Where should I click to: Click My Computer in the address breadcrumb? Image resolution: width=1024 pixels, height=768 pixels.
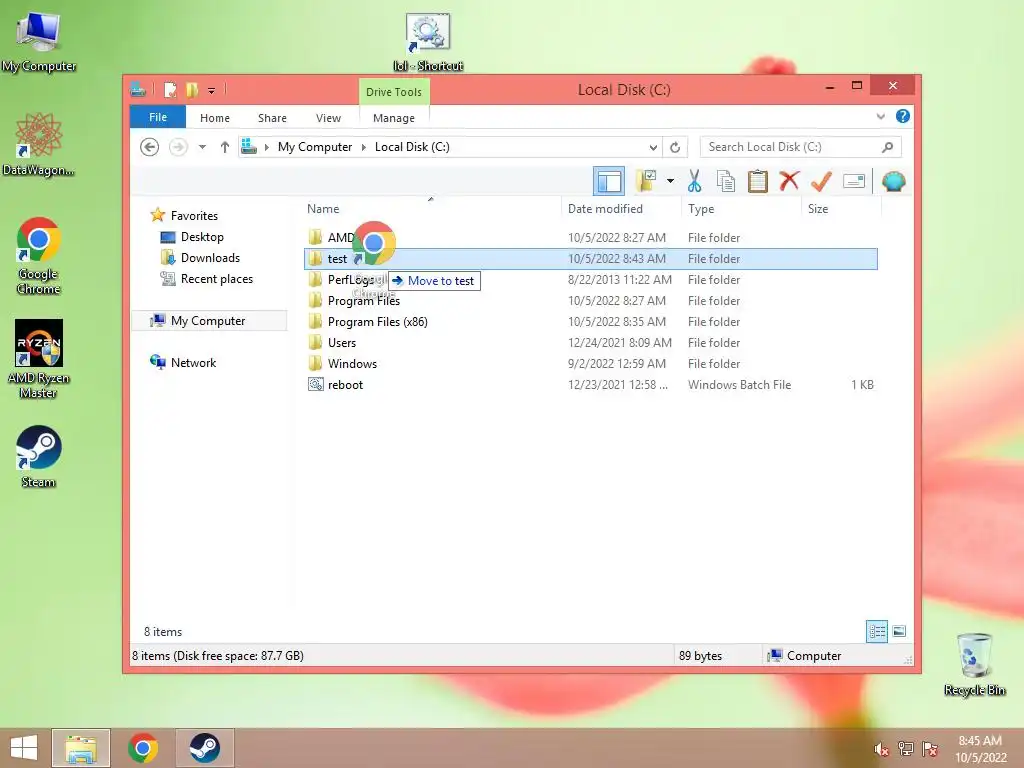pos(315,147)
